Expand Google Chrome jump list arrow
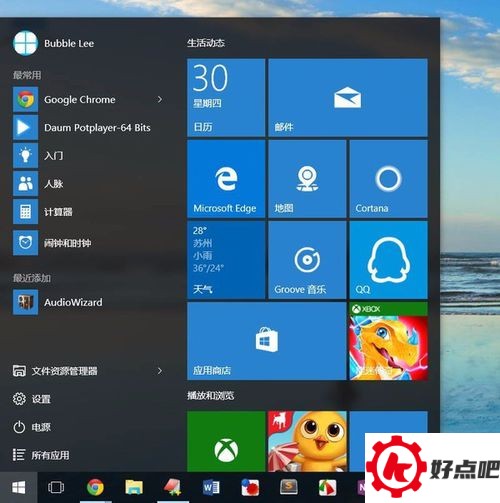Image resolution: width=500 pixels, height=503 pixels. coord(160,99)
